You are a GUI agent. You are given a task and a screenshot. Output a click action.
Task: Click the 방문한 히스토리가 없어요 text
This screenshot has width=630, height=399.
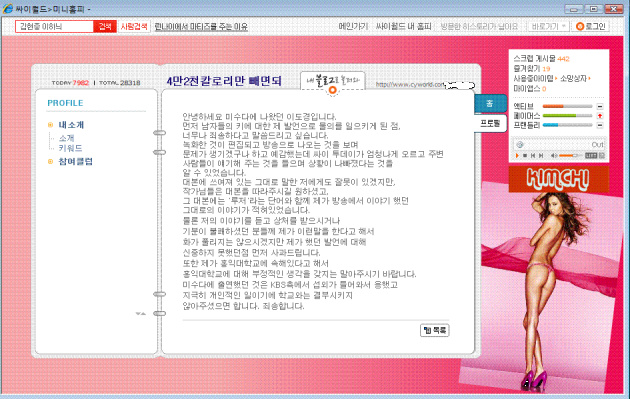[x=479, y=27]
